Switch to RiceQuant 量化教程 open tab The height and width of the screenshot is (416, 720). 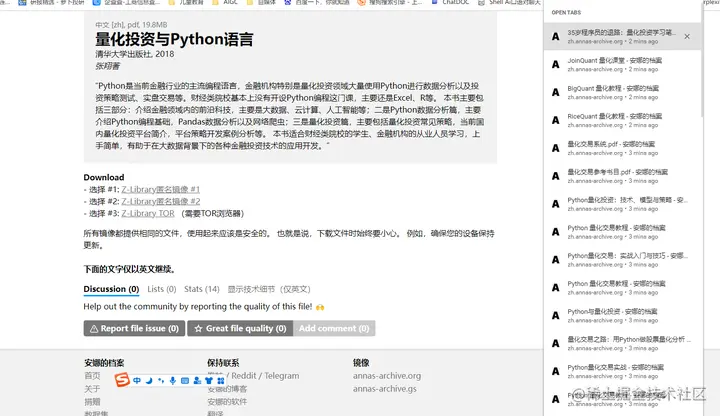622,120
